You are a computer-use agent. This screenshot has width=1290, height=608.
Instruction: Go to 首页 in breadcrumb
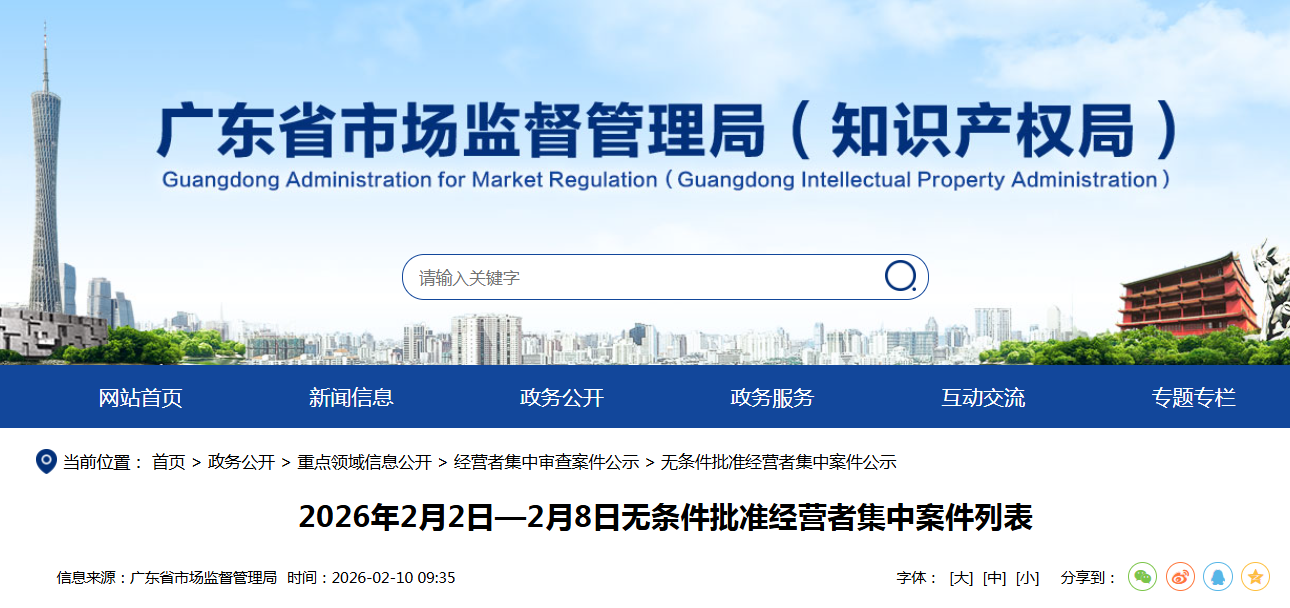169,462
